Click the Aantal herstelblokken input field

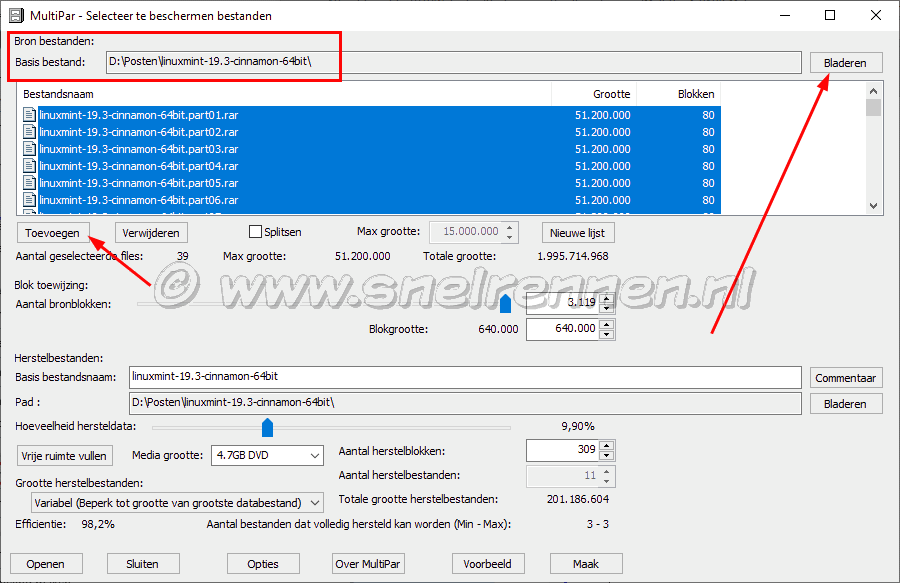[x=563, y=450]
